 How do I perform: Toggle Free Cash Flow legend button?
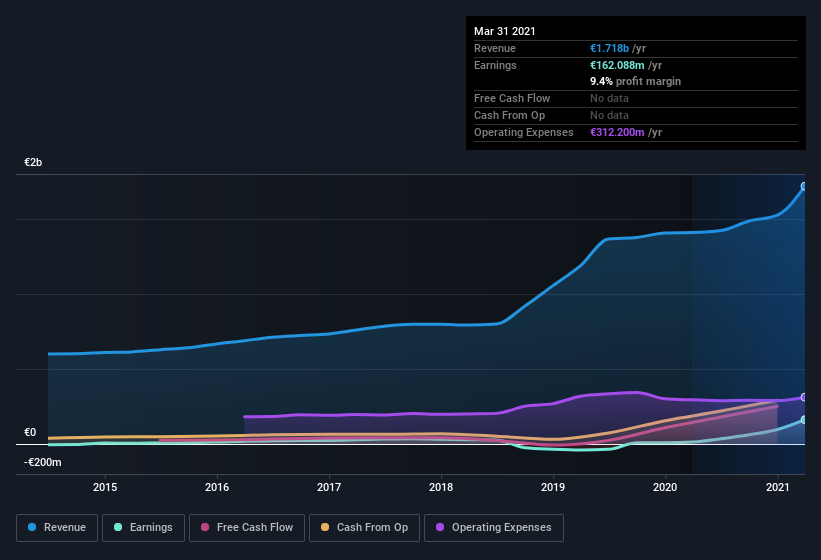tap(247, 528)
